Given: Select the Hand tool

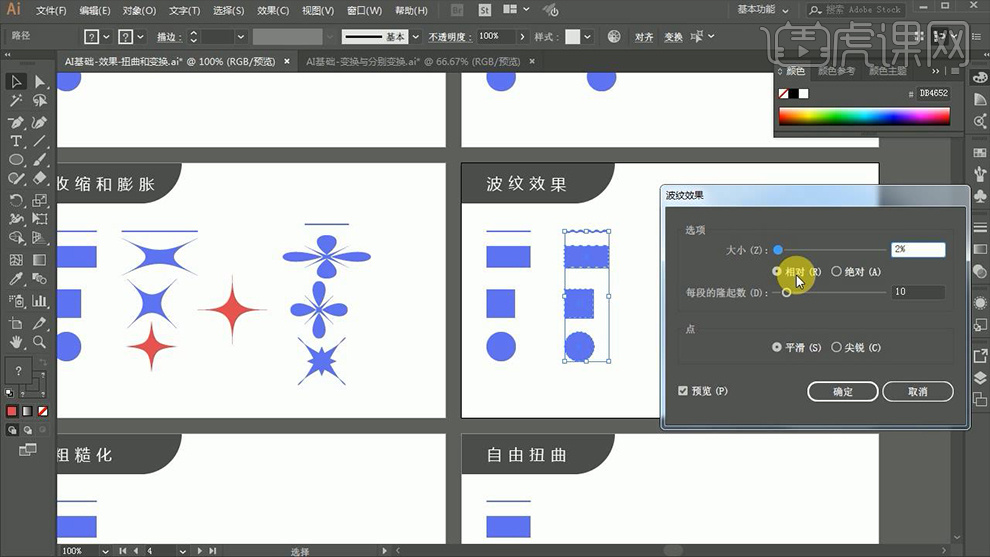Looking at the screenshot, I should tap(16, 342).
